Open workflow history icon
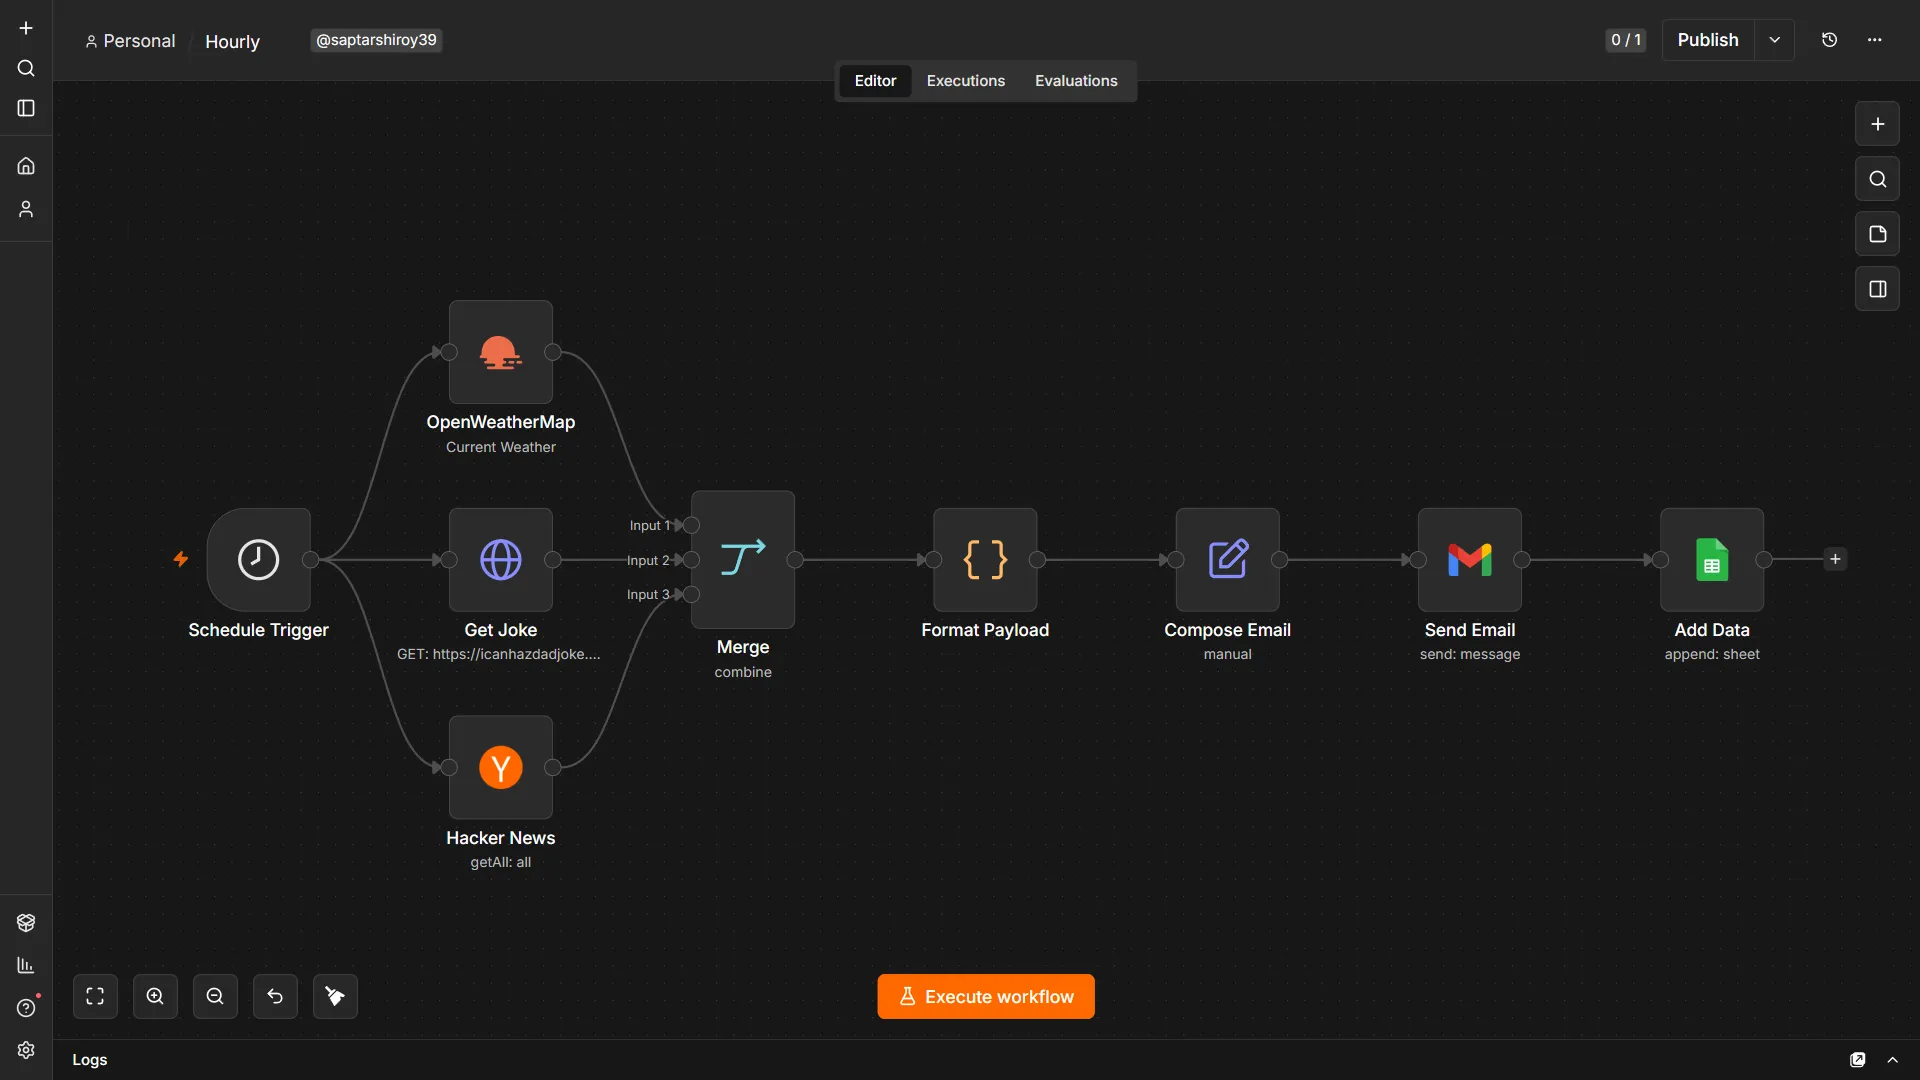The image size is (1920, 1080). (1829, 40)
